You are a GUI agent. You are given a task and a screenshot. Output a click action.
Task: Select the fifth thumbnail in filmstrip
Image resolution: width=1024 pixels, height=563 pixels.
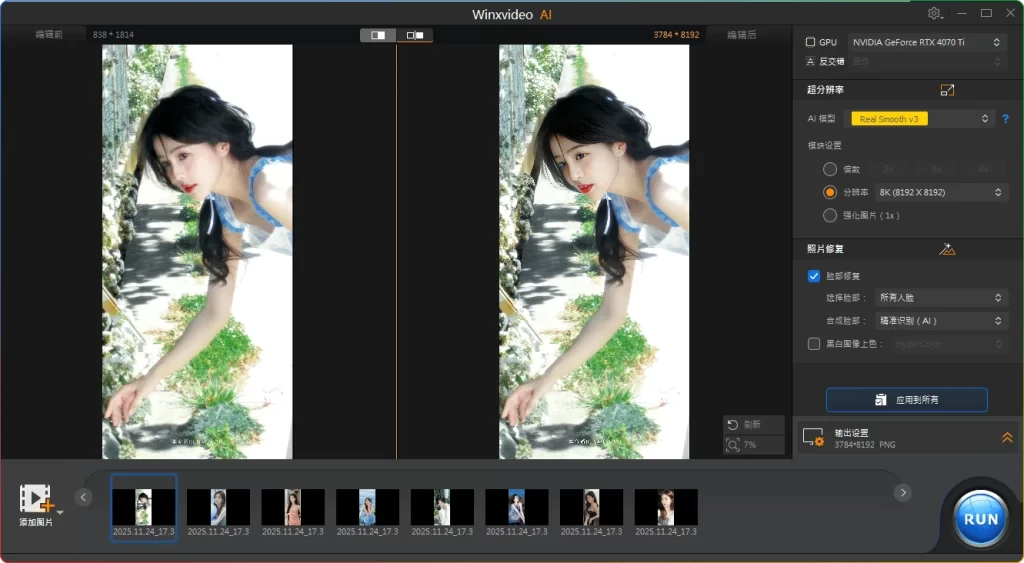click(442, 507)
